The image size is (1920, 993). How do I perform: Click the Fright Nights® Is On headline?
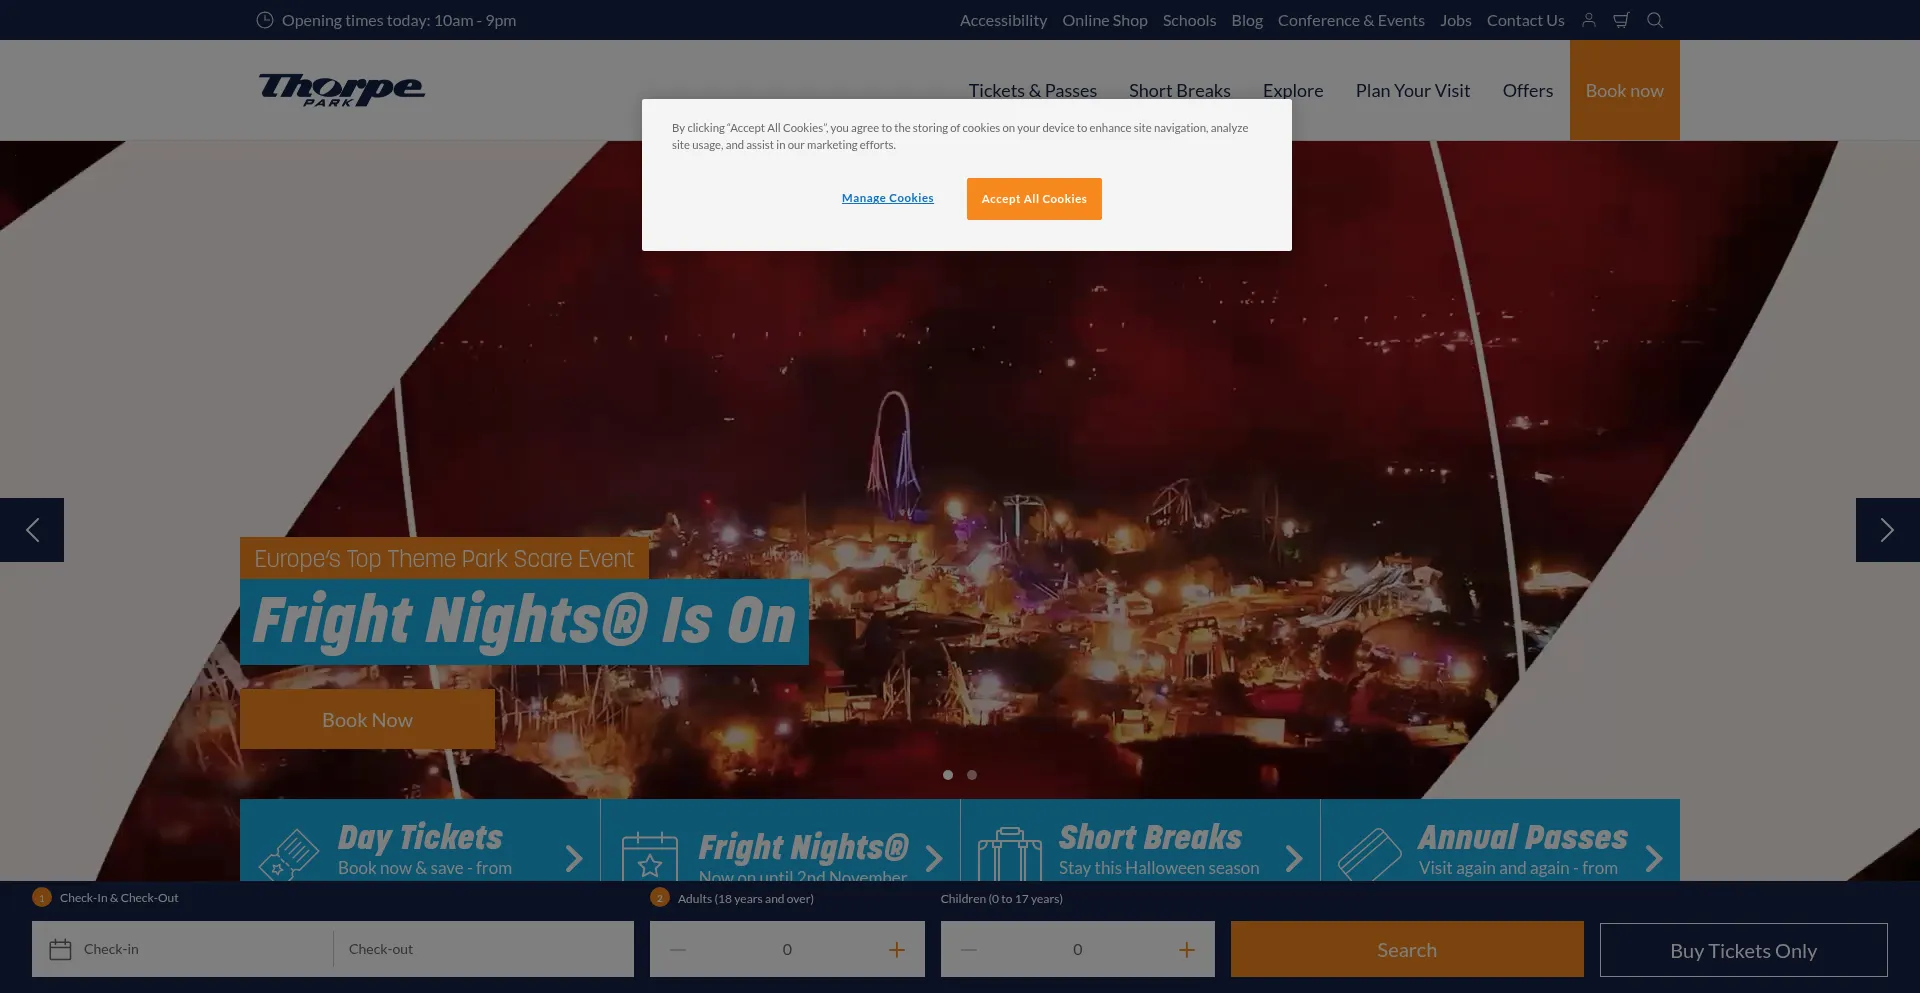[x=524, y=621]
